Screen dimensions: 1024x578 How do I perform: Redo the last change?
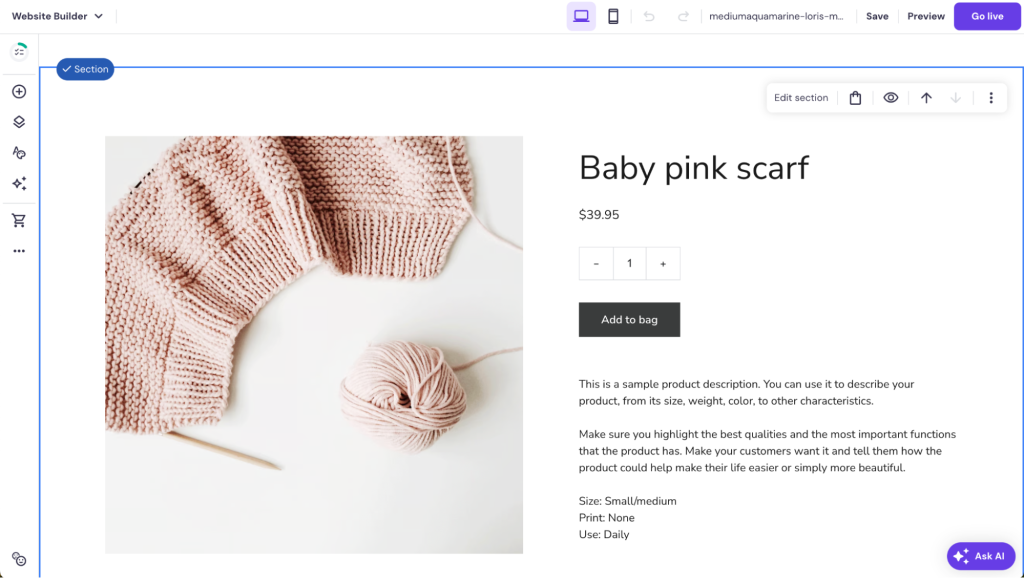[x=682, y=16]
